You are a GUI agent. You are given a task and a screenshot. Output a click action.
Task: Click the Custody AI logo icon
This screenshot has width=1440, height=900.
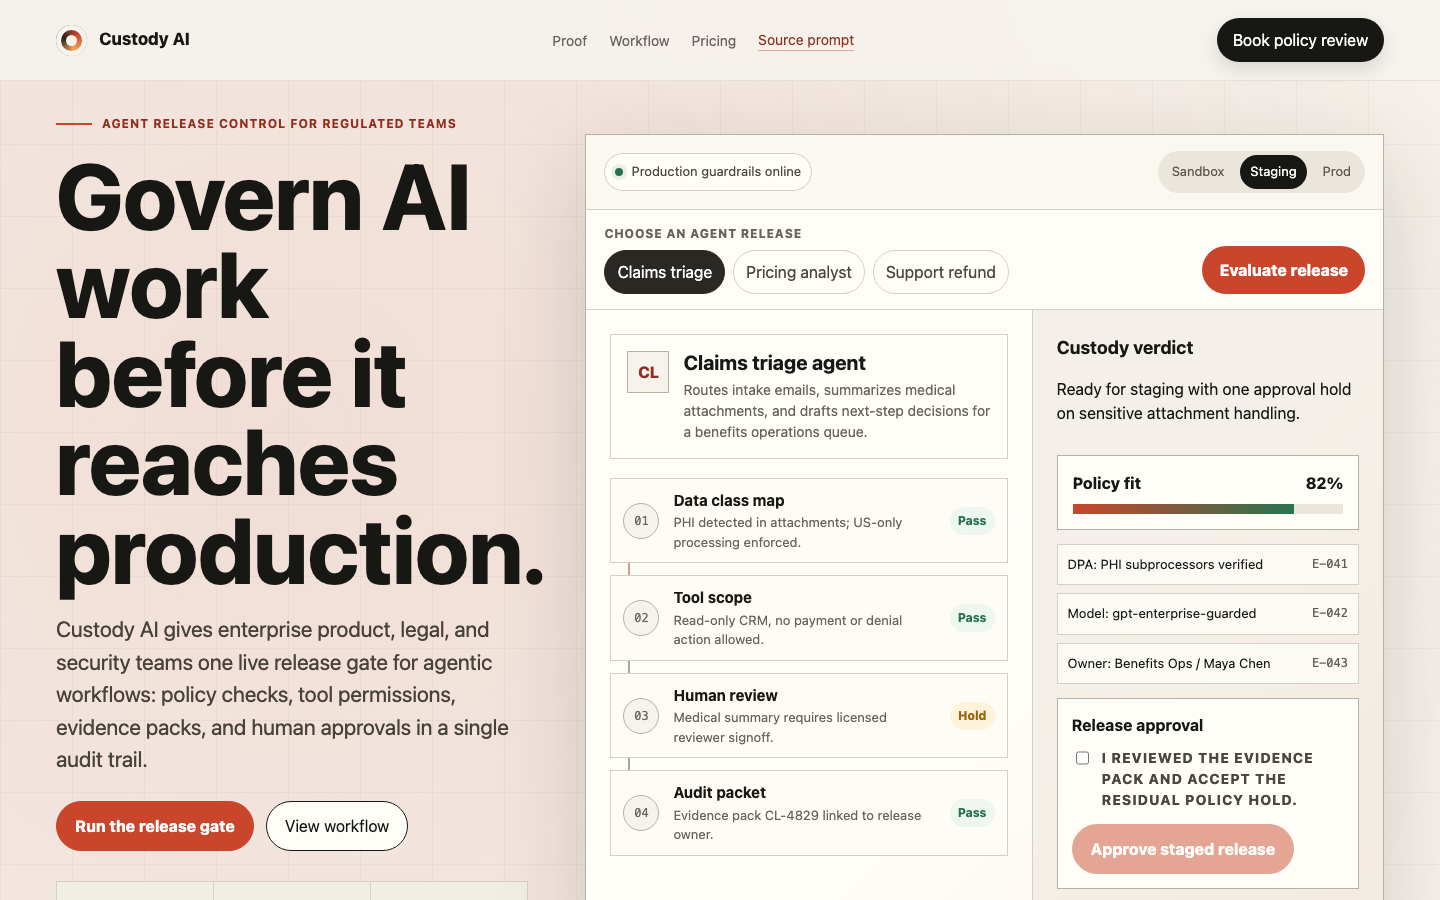[71, 40]
